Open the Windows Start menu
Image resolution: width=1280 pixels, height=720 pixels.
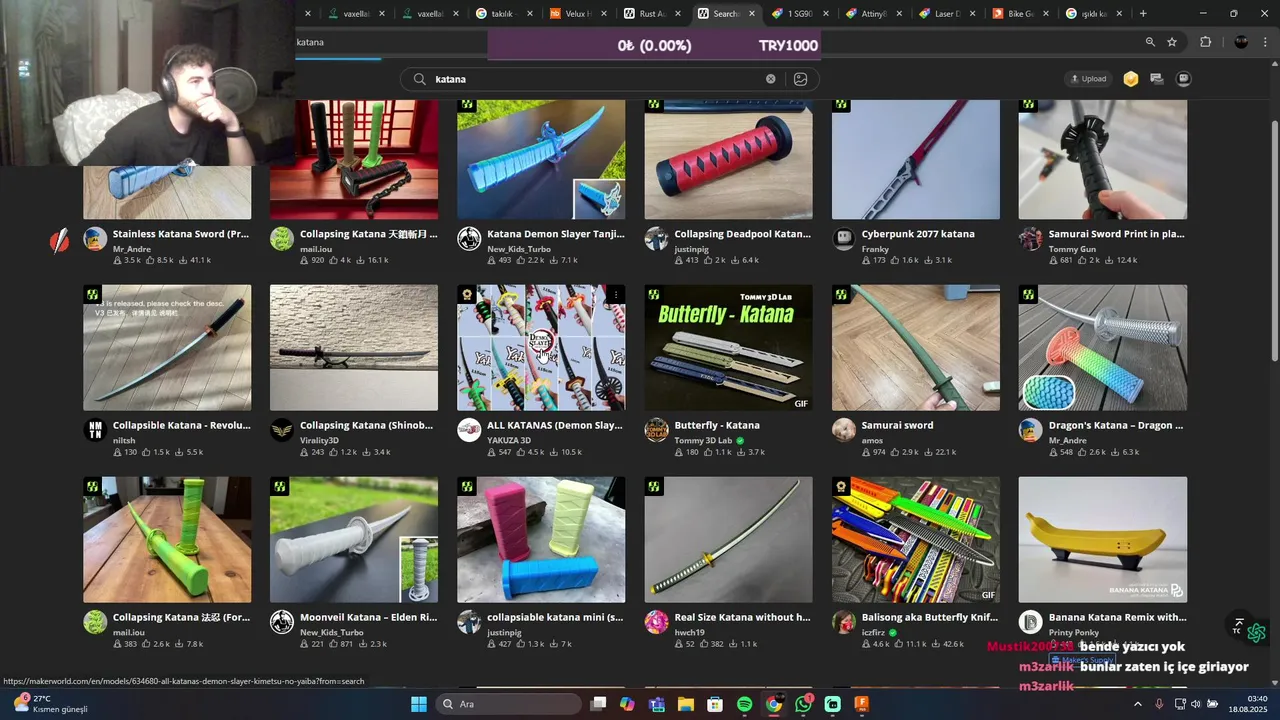[419, 704]
